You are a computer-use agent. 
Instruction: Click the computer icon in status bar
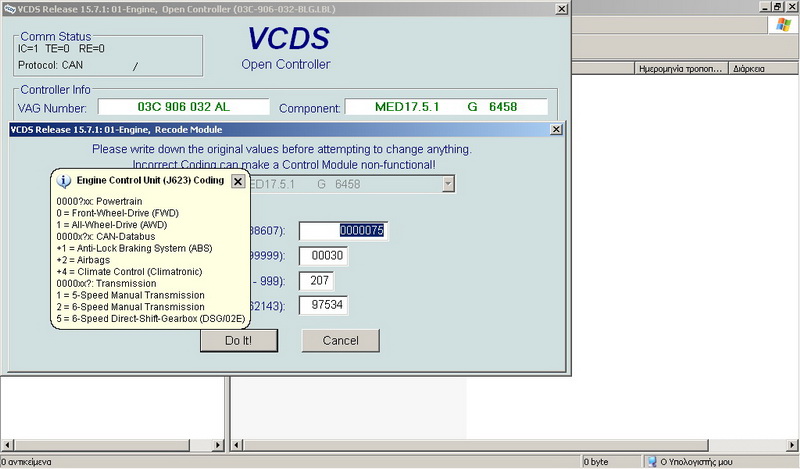click(x=652, y=462)
